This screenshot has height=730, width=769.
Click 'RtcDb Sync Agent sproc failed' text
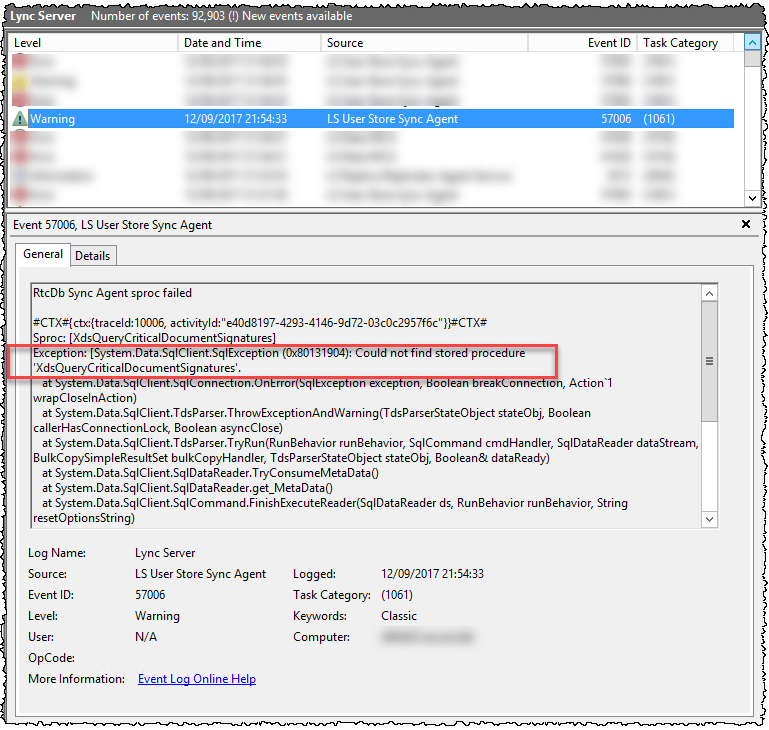click(112, 293)
